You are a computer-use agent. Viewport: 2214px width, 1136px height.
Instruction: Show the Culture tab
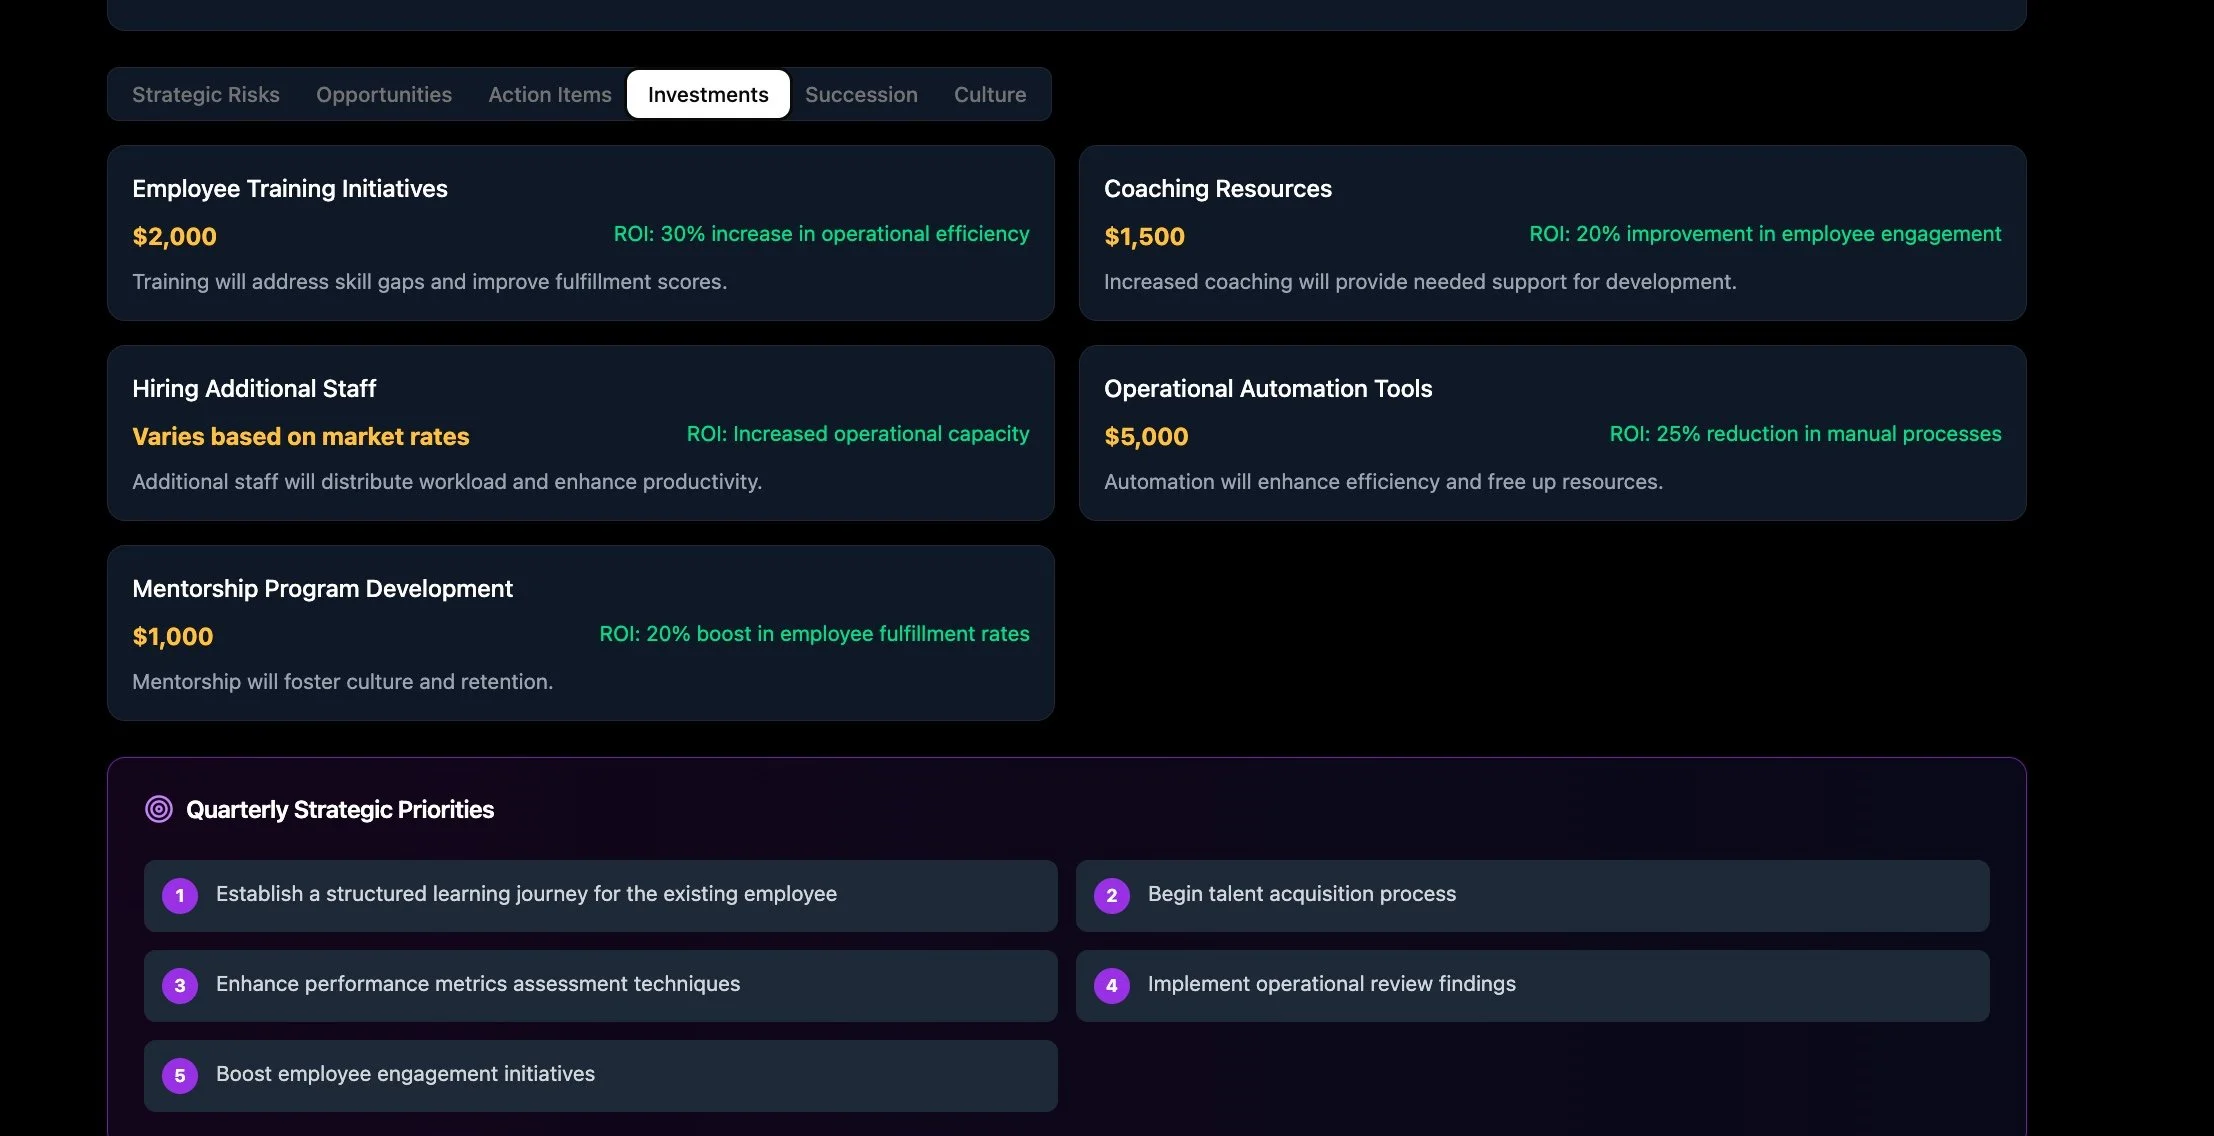(990, 95)
